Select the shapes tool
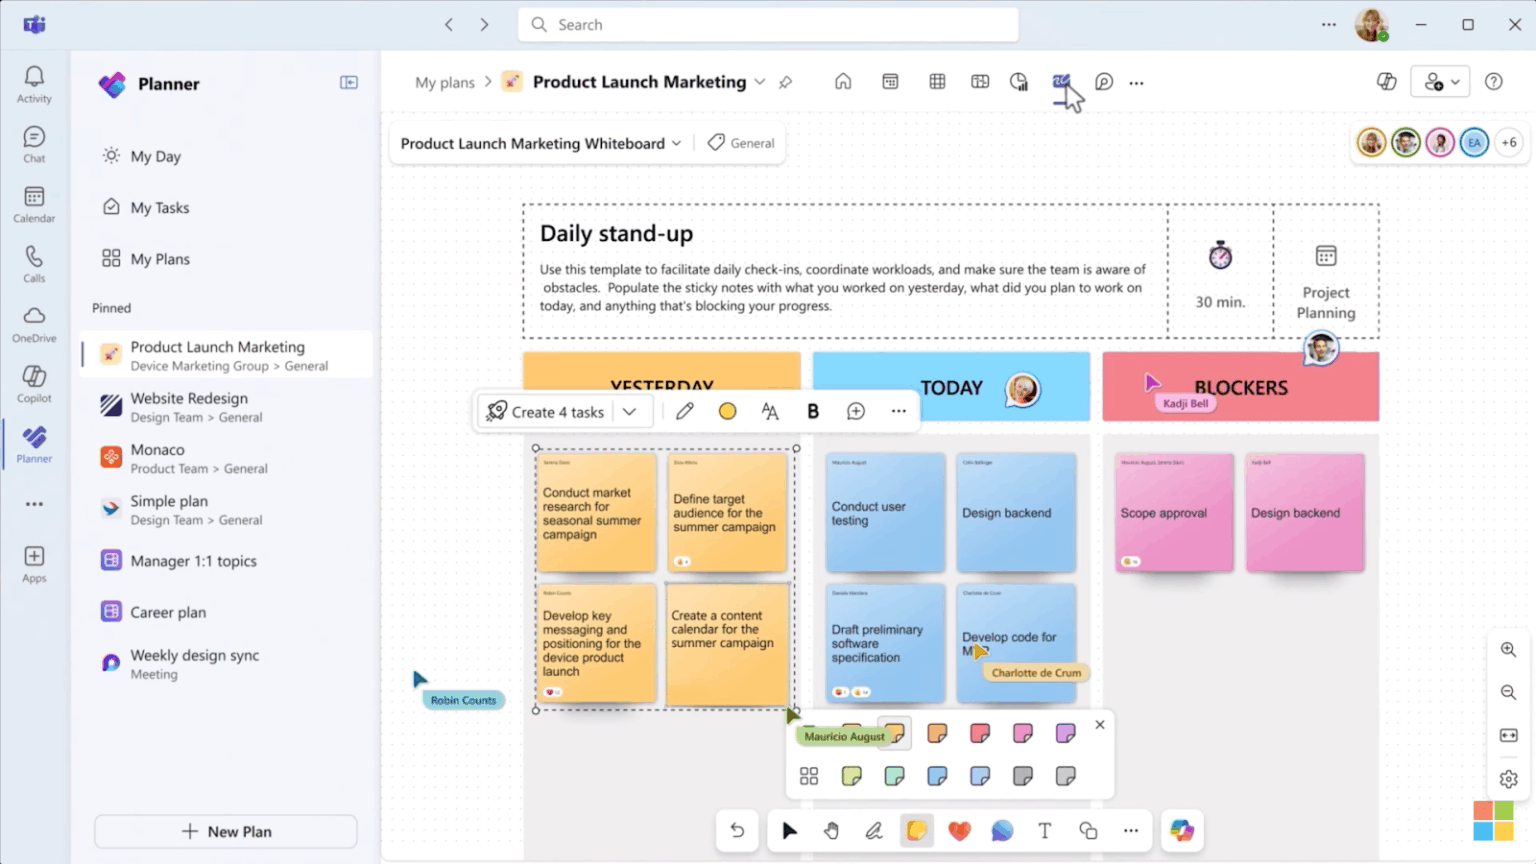 [1087, 830]
